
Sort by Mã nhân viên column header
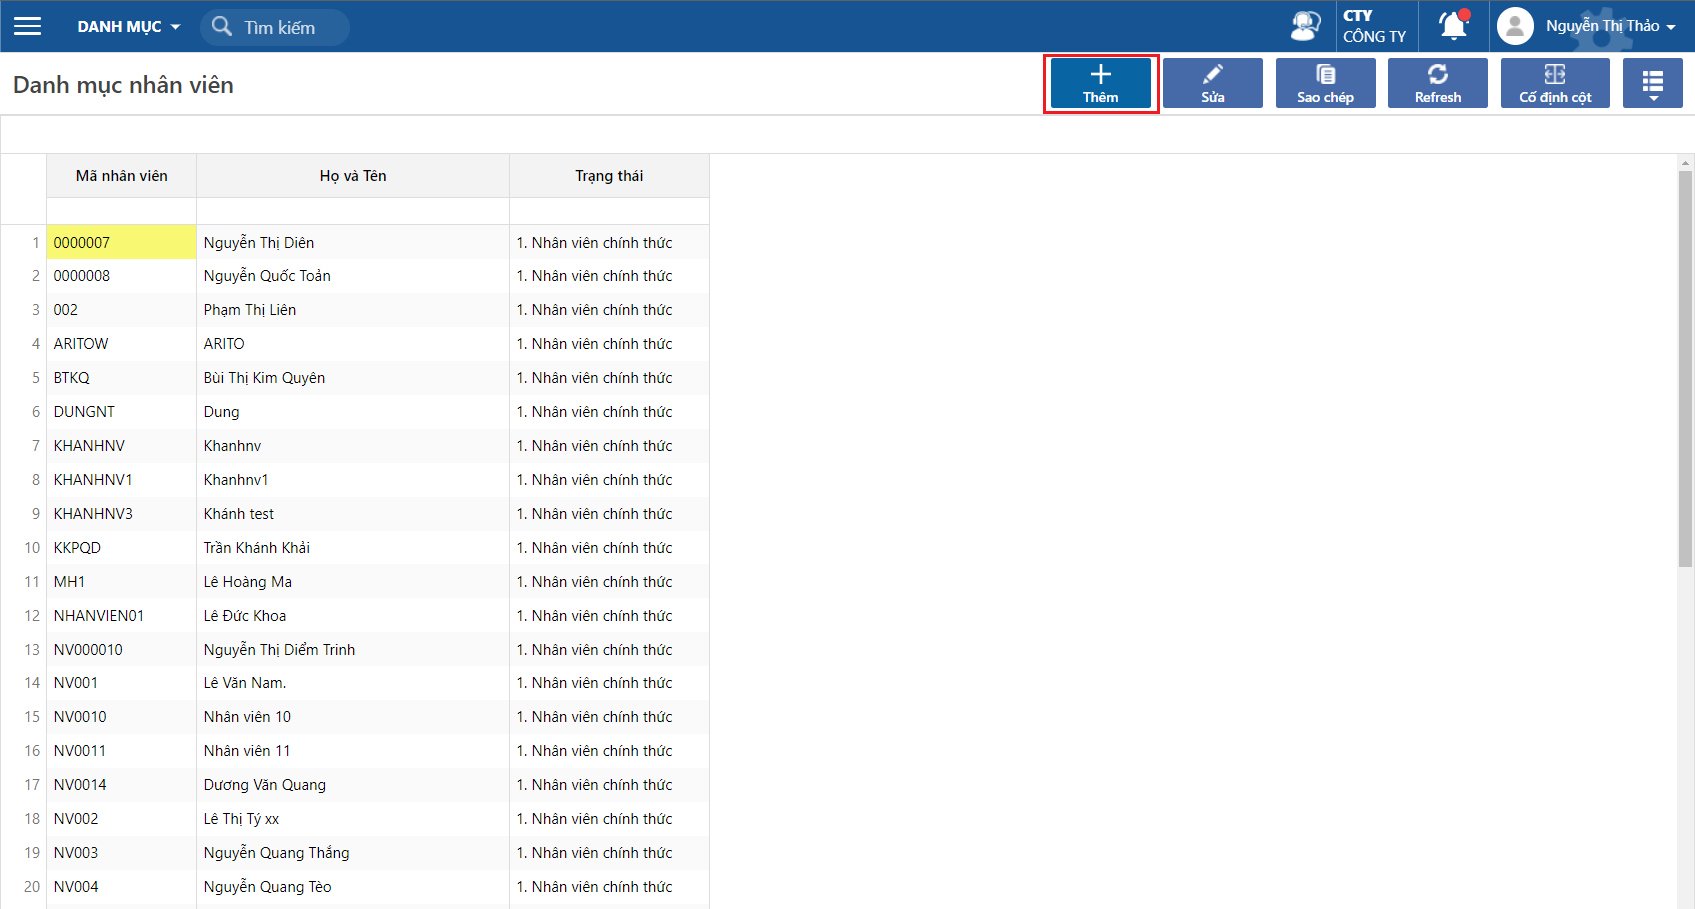pos(121,176)
